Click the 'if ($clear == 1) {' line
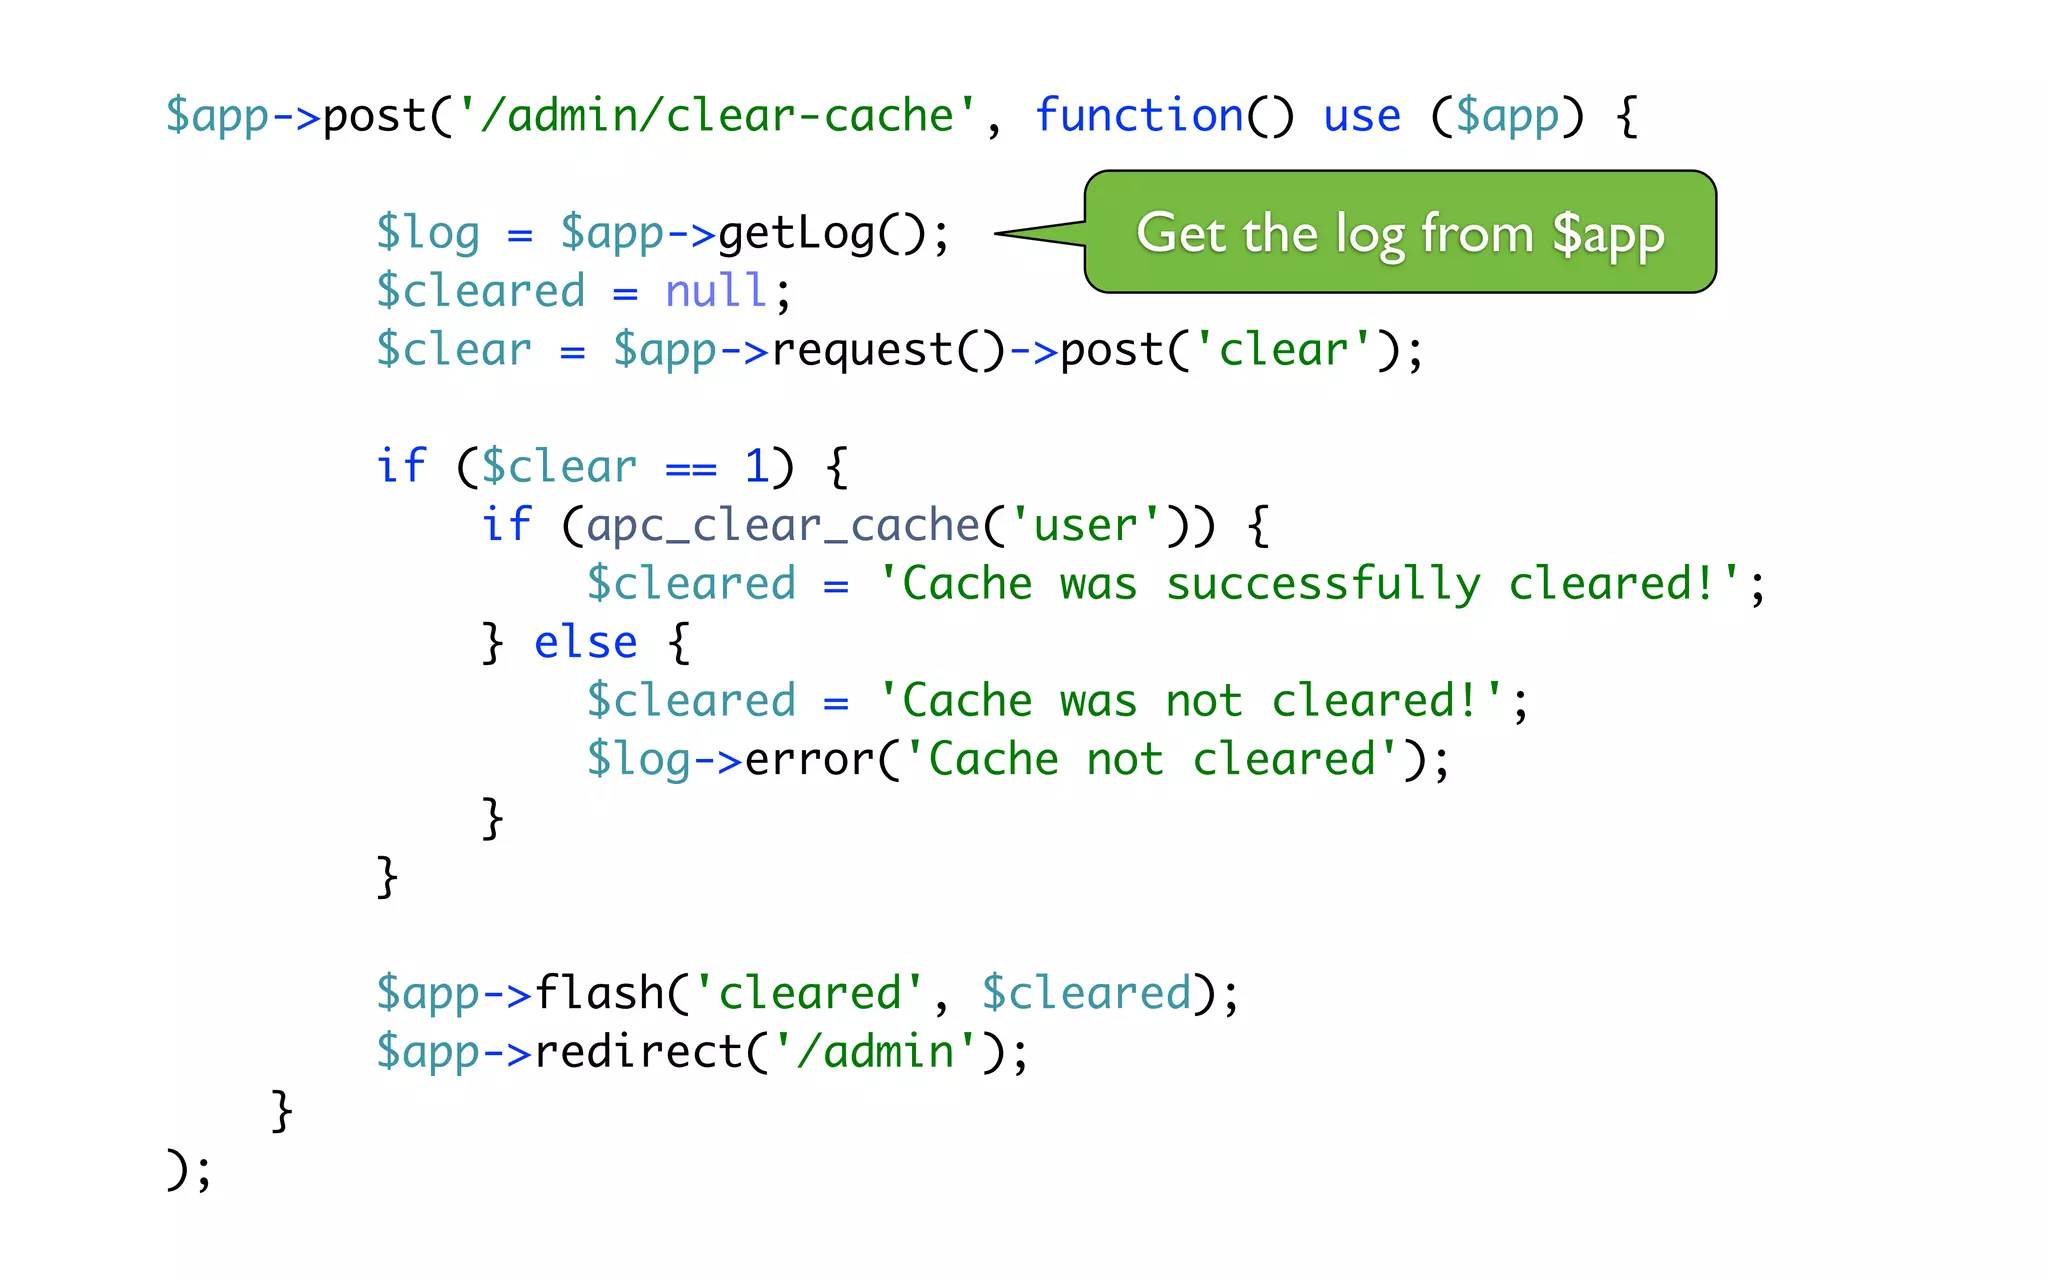The height and width of the screenshot is (1280, 2048). click(x=613, y=468)
